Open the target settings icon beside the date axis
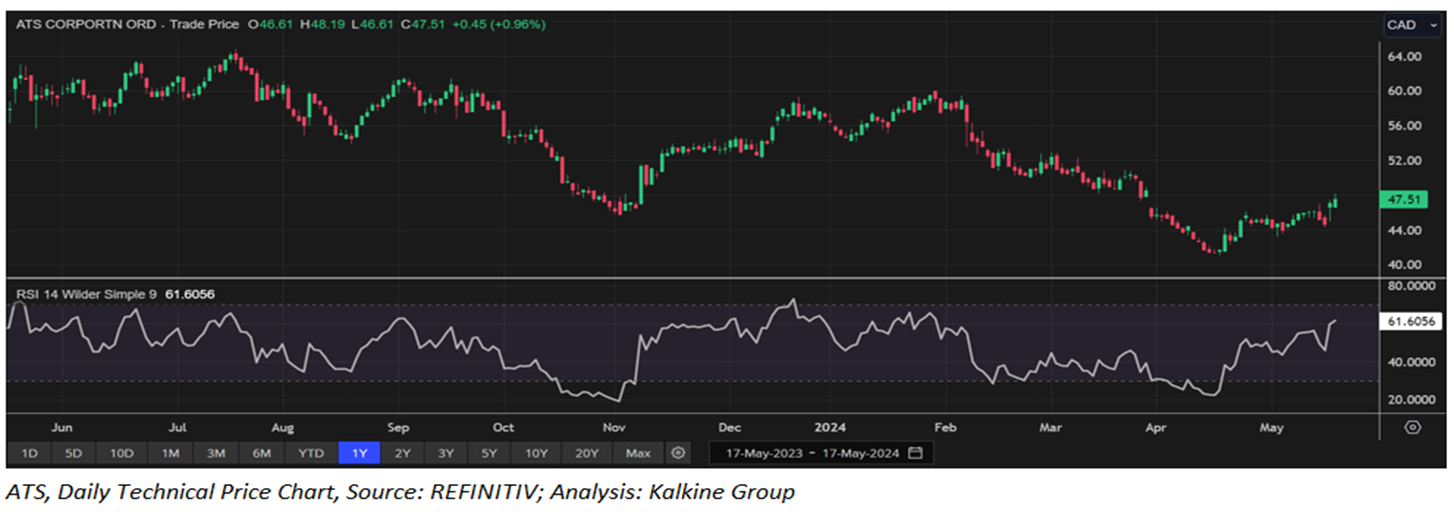1454x515 pixels. [x=1412, y=427]
